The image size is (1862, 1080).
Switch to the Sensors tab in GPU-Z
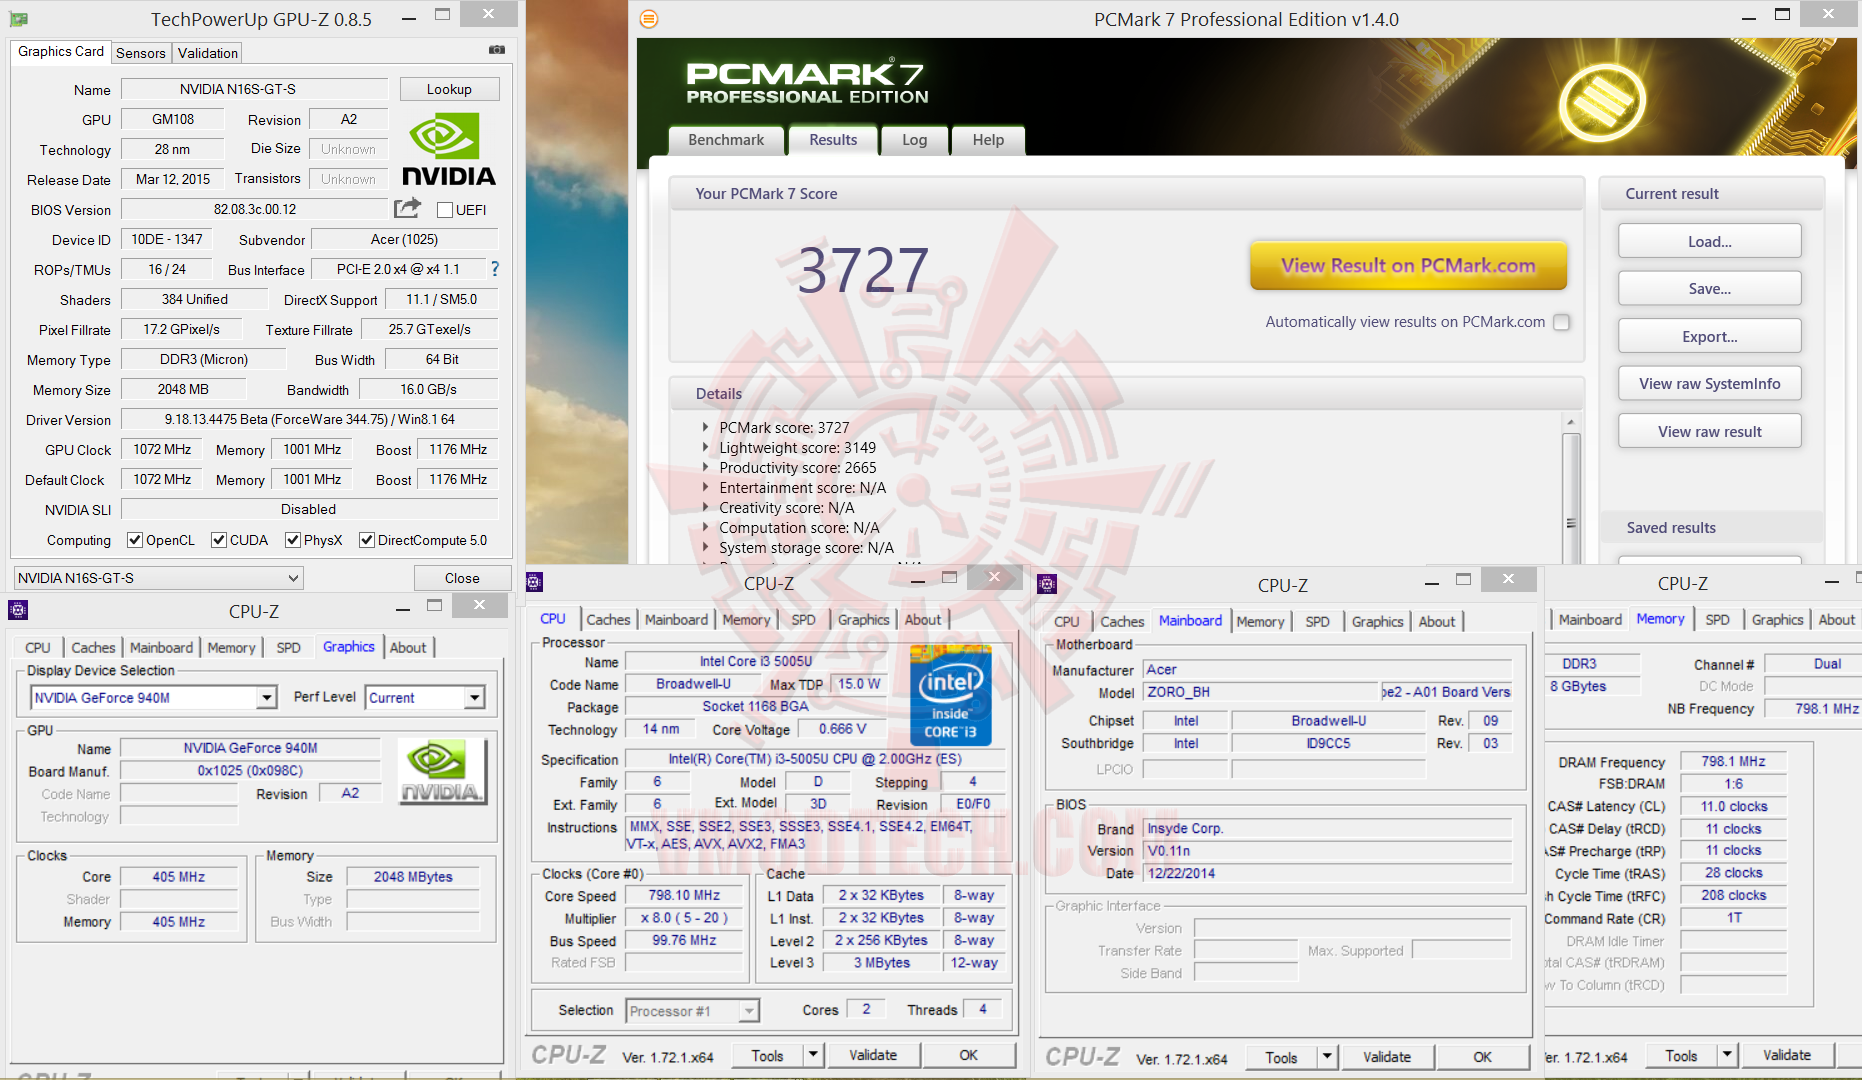click(140, 53)
